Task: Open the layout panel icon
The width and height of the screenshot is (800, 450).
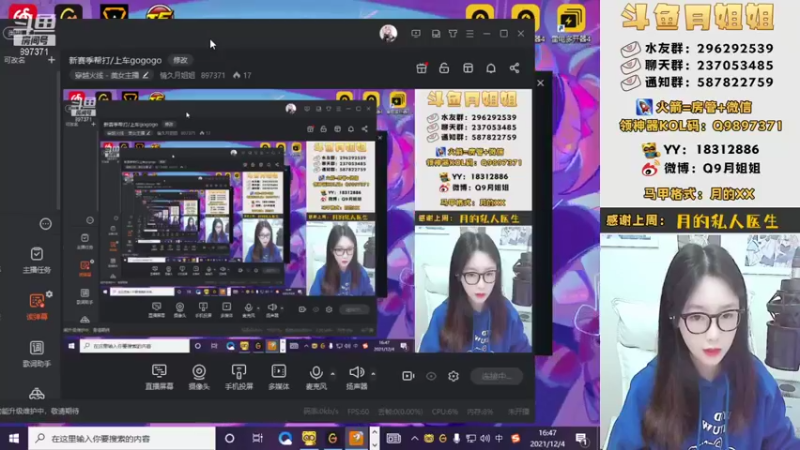Action: pos(468,68)
